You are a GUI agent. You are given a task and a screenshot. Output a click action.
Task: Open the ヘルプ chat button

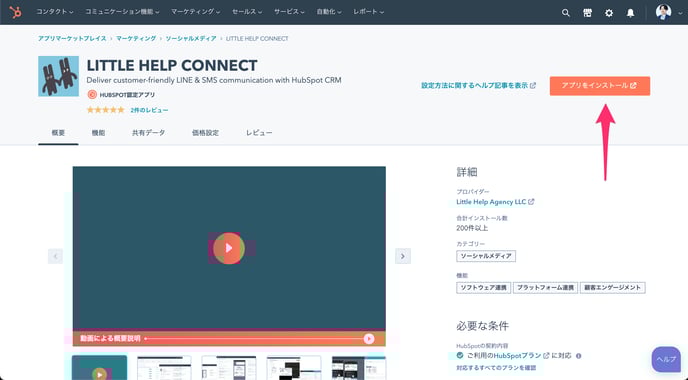(666, 359)
